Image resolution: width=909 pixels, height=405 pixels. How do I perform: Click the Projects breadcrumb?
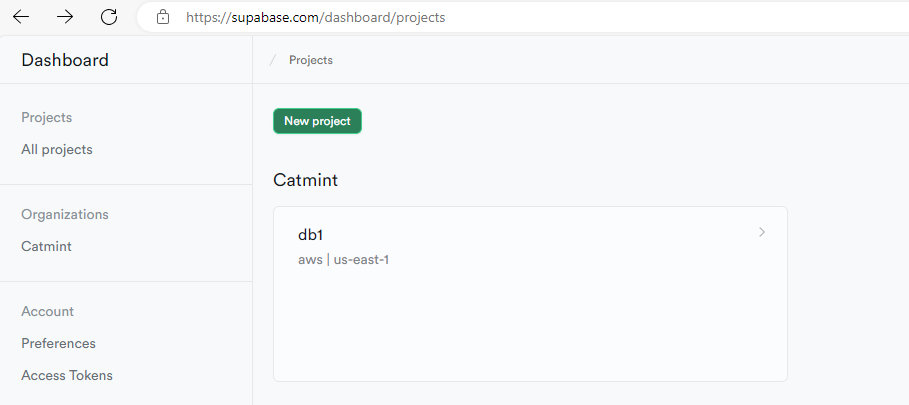pos(311,60)
